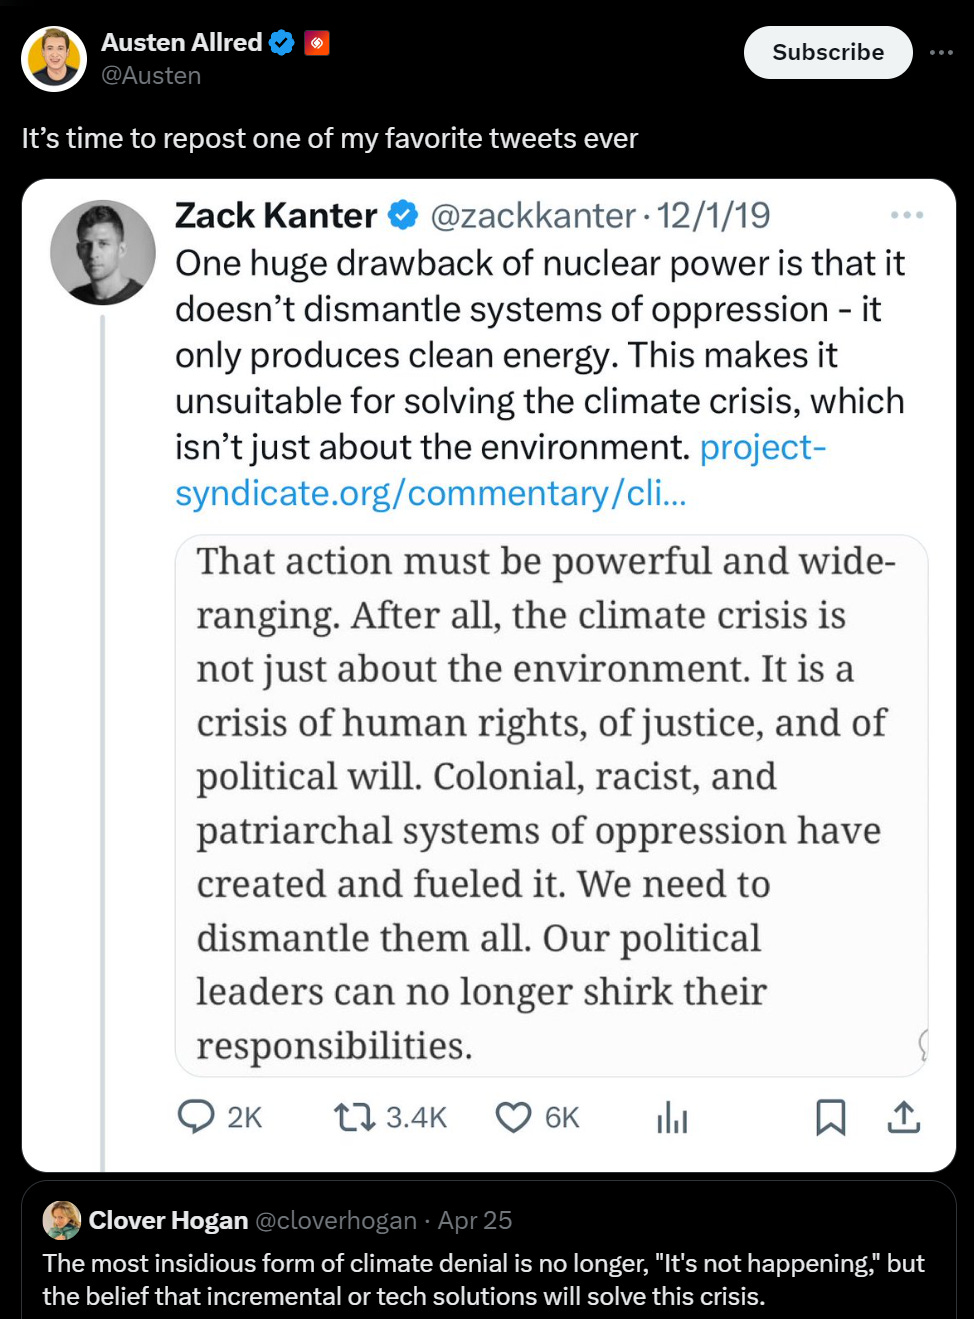974x1319 pixels.
Task: View tweet analytics bar chart icon
Action: tap(672, 1117)
